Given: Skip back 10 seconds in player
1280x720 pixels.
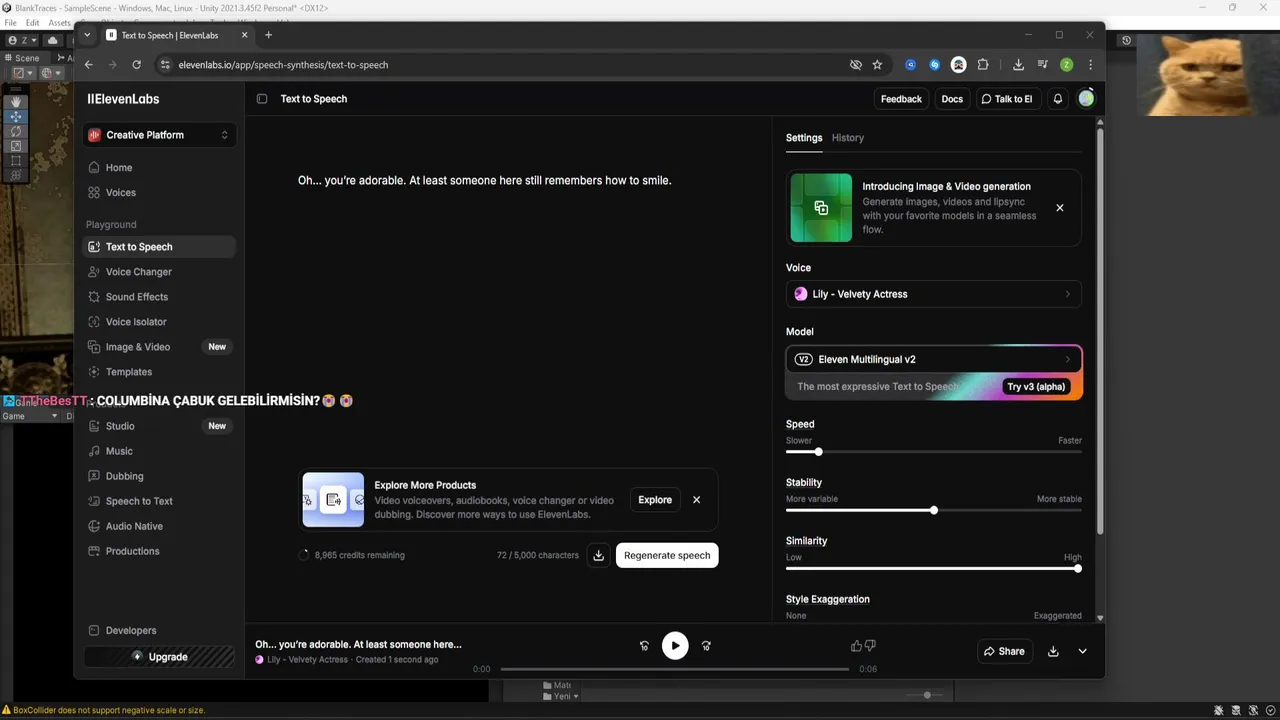Looking at the screenshot, I should [x=644, y=646].
